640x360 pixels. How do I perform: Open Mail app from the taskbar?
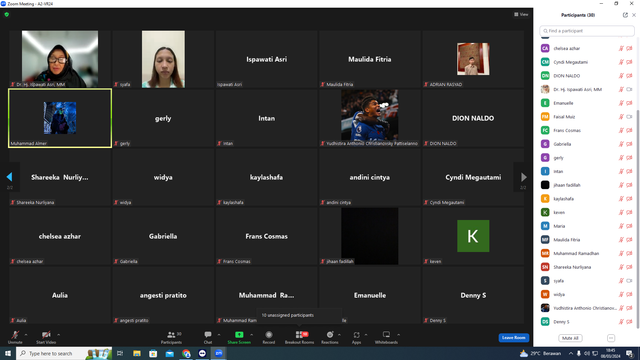[169, 353]
